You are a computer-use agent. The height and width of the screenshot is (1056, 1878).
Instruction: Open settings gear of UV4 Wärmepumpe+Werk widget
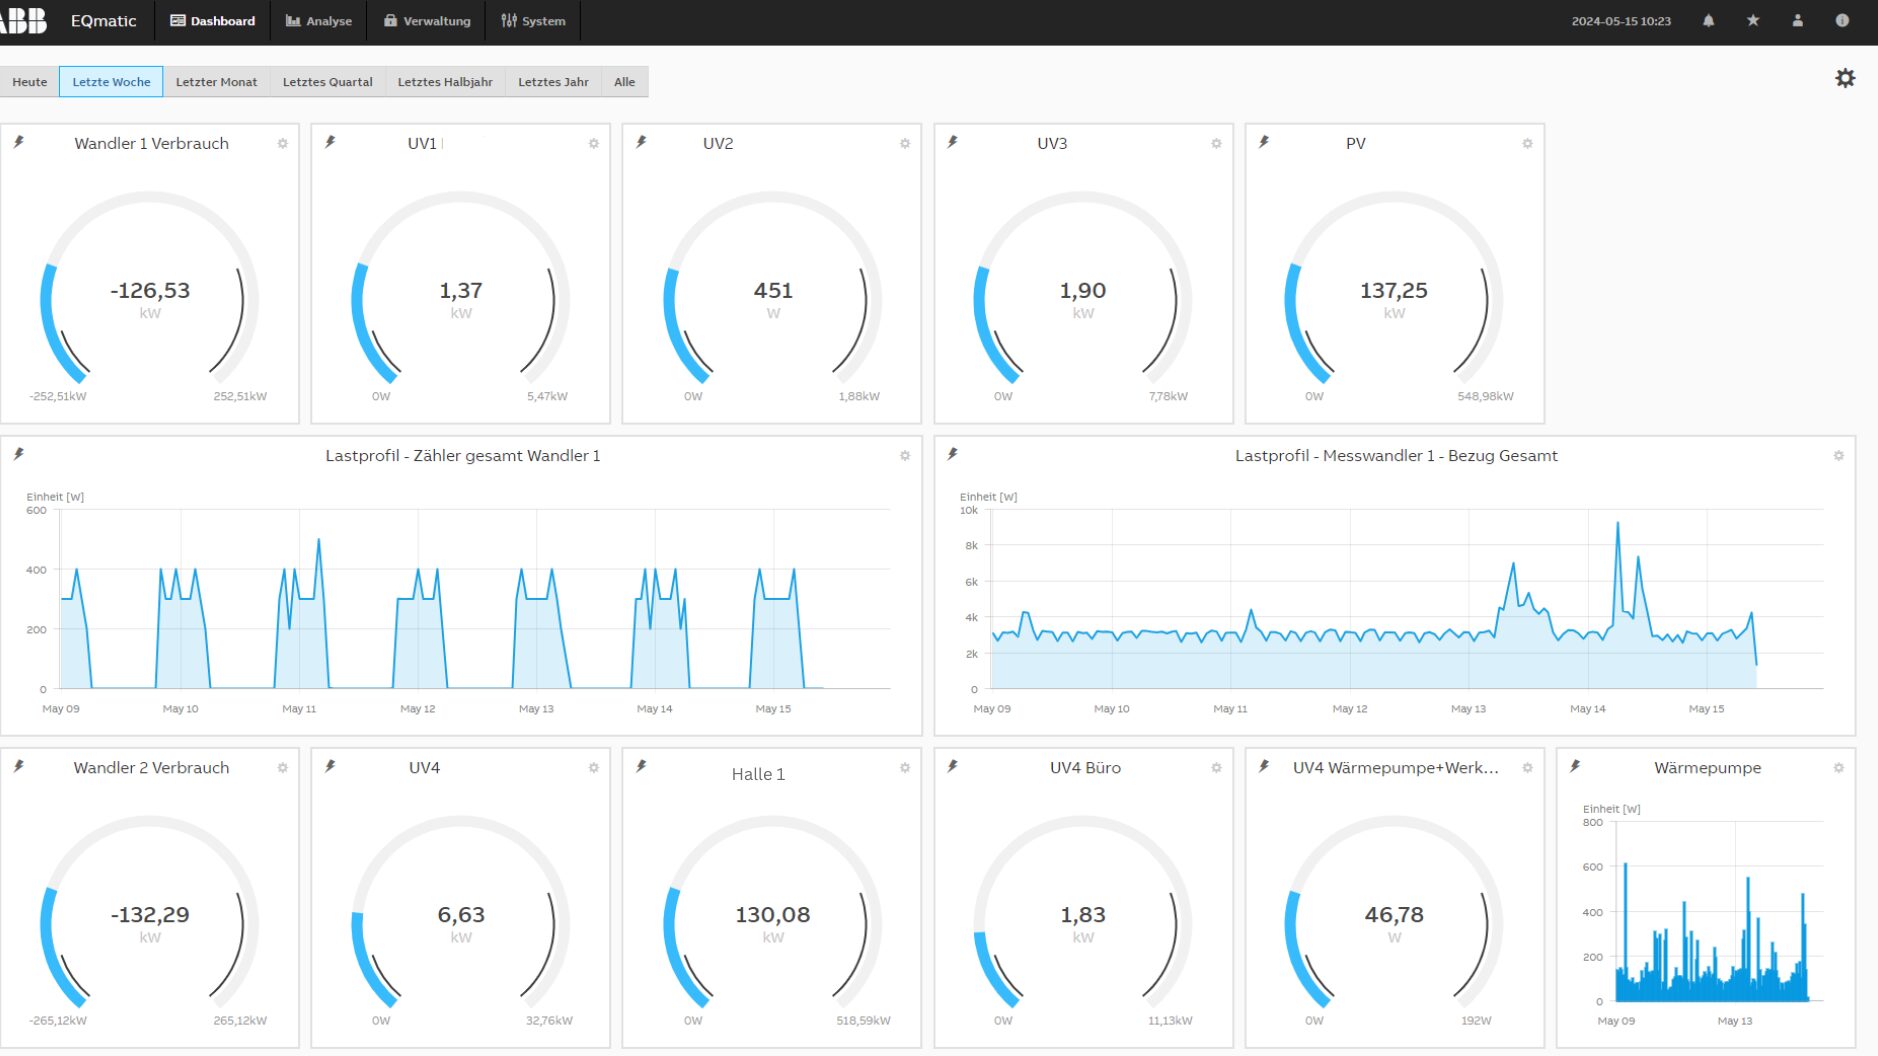[1527, 768]
